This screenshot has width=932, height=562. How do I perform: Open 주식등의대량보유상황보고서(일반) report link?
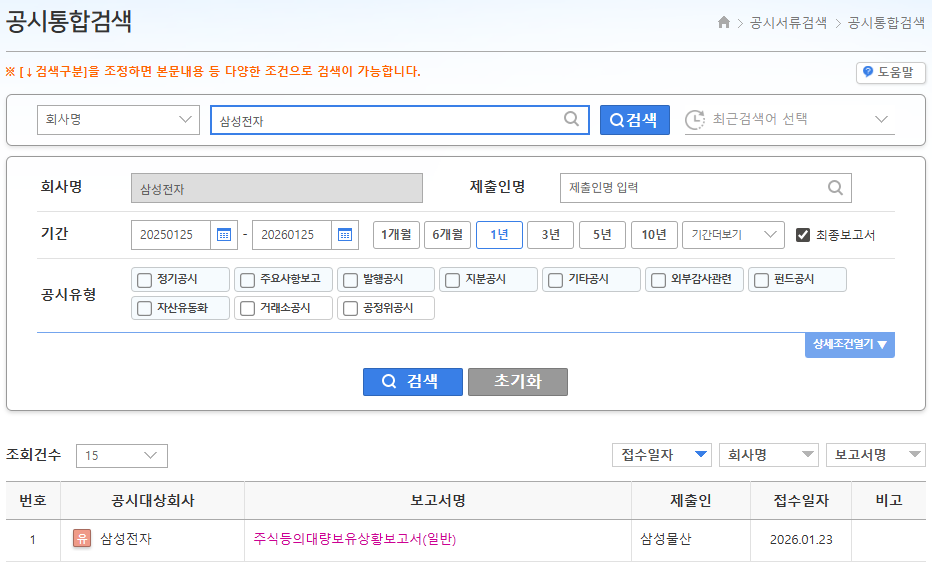pyautogui.click(x=355, y=539)
